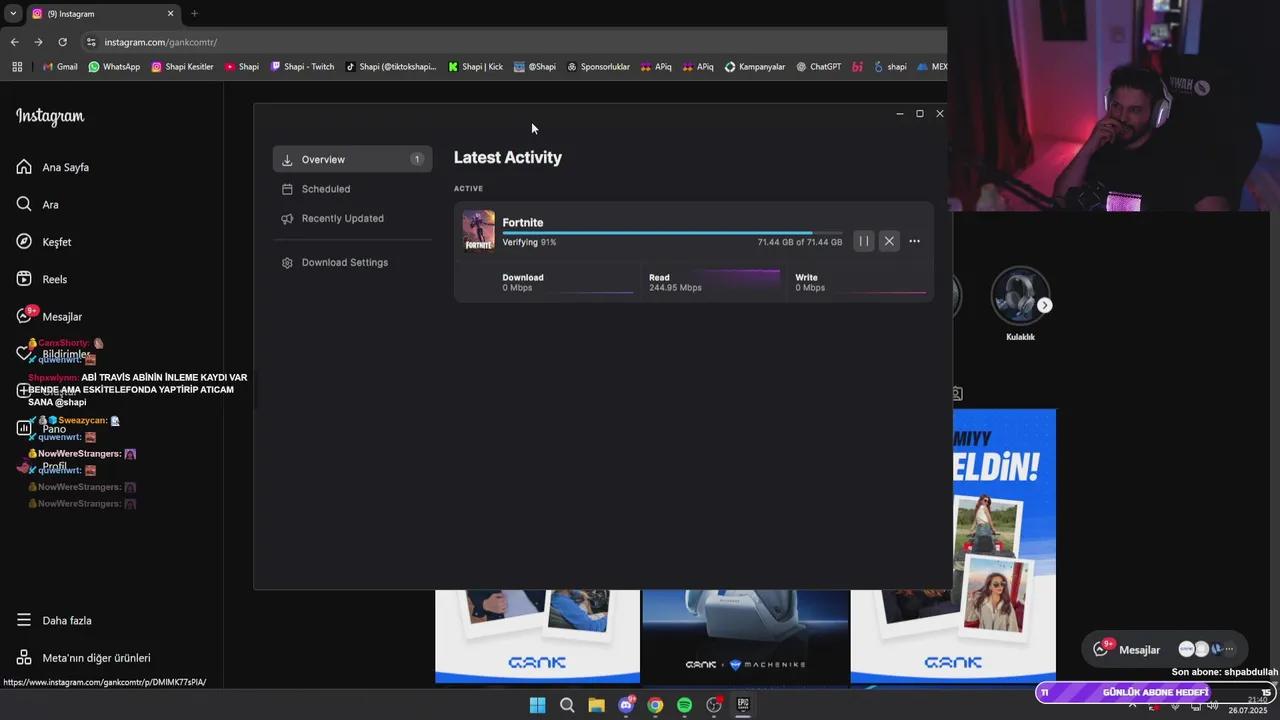This screenshot has width=1280, height=720.
Task: Close the Instagram browser tab
Action: (x=170, y=14)
